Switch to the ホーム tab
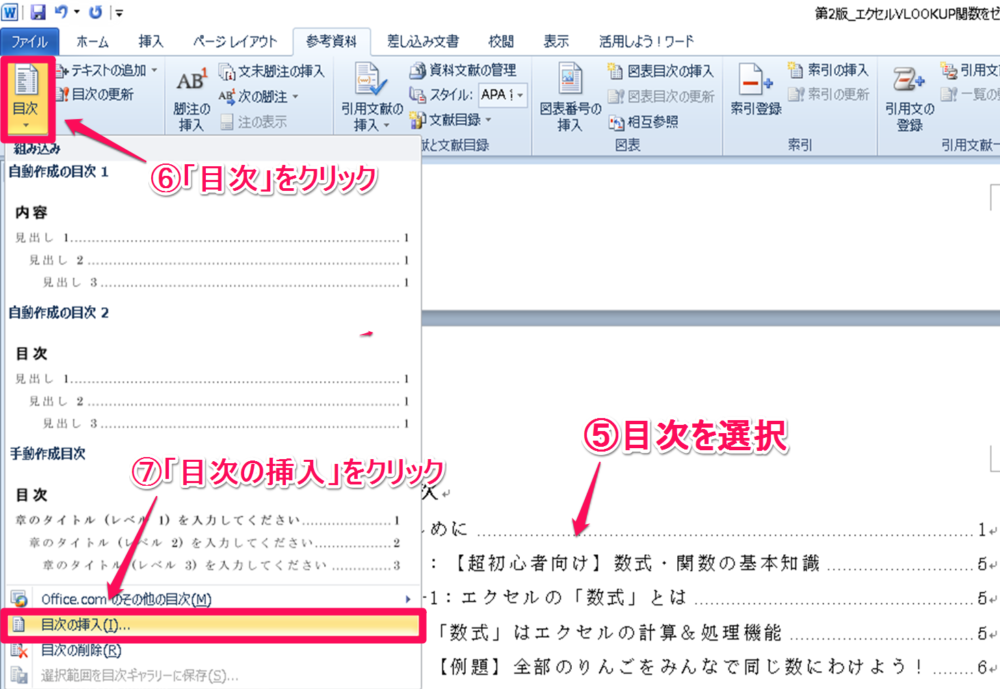This screenshot has width=1000, height=689. (x=92, y=41)
